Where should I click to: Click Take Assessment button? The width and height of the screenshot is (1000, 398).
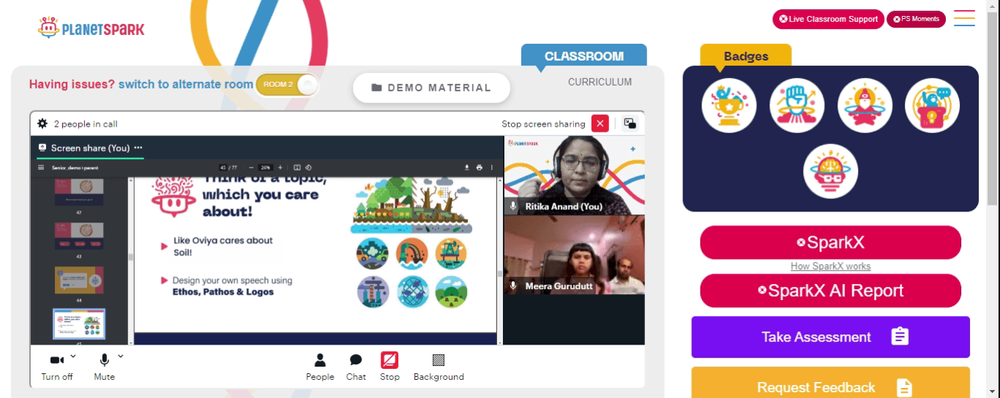(830, 337)
